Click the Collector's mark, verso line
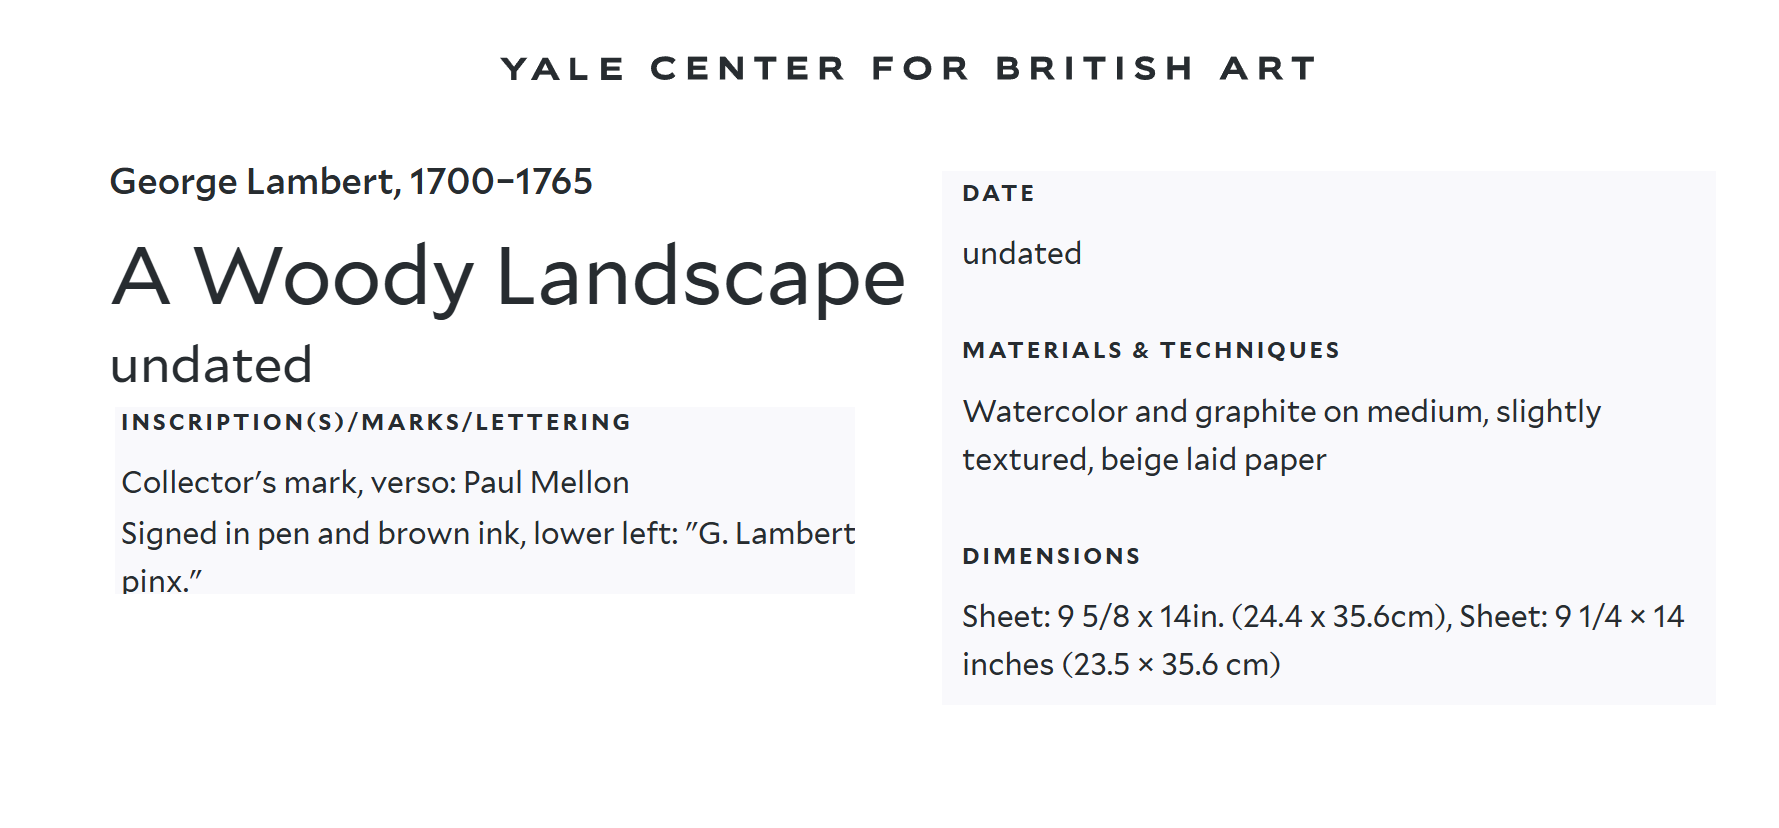Viewport: 1779px width, 828px height. pyautogui.click(x=288, y=483)
